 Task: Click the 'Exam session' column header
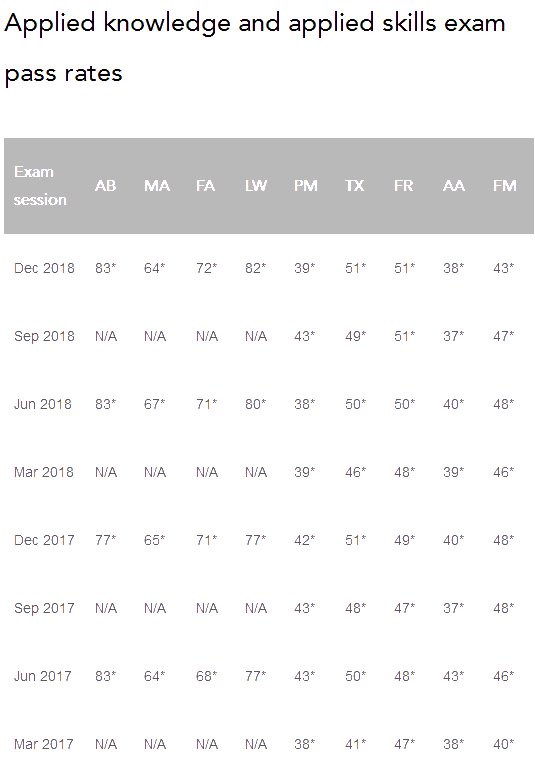click(x=40, y=186)
